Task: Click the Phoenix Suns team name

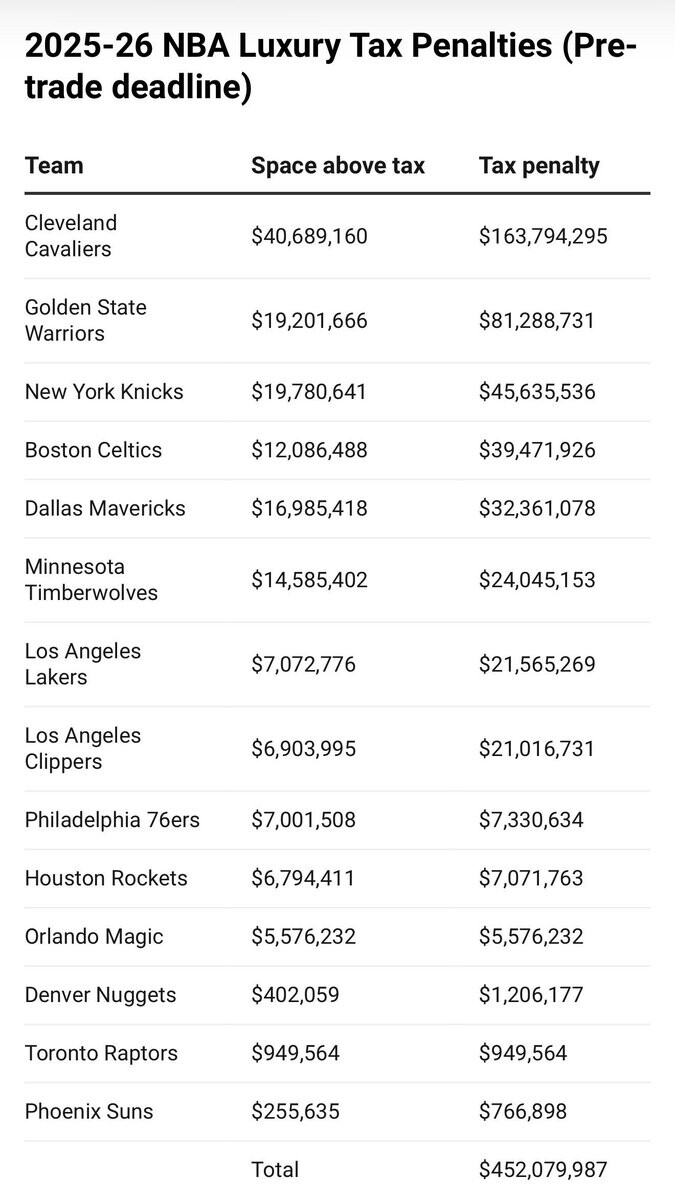Action: tap(89, 1111)
